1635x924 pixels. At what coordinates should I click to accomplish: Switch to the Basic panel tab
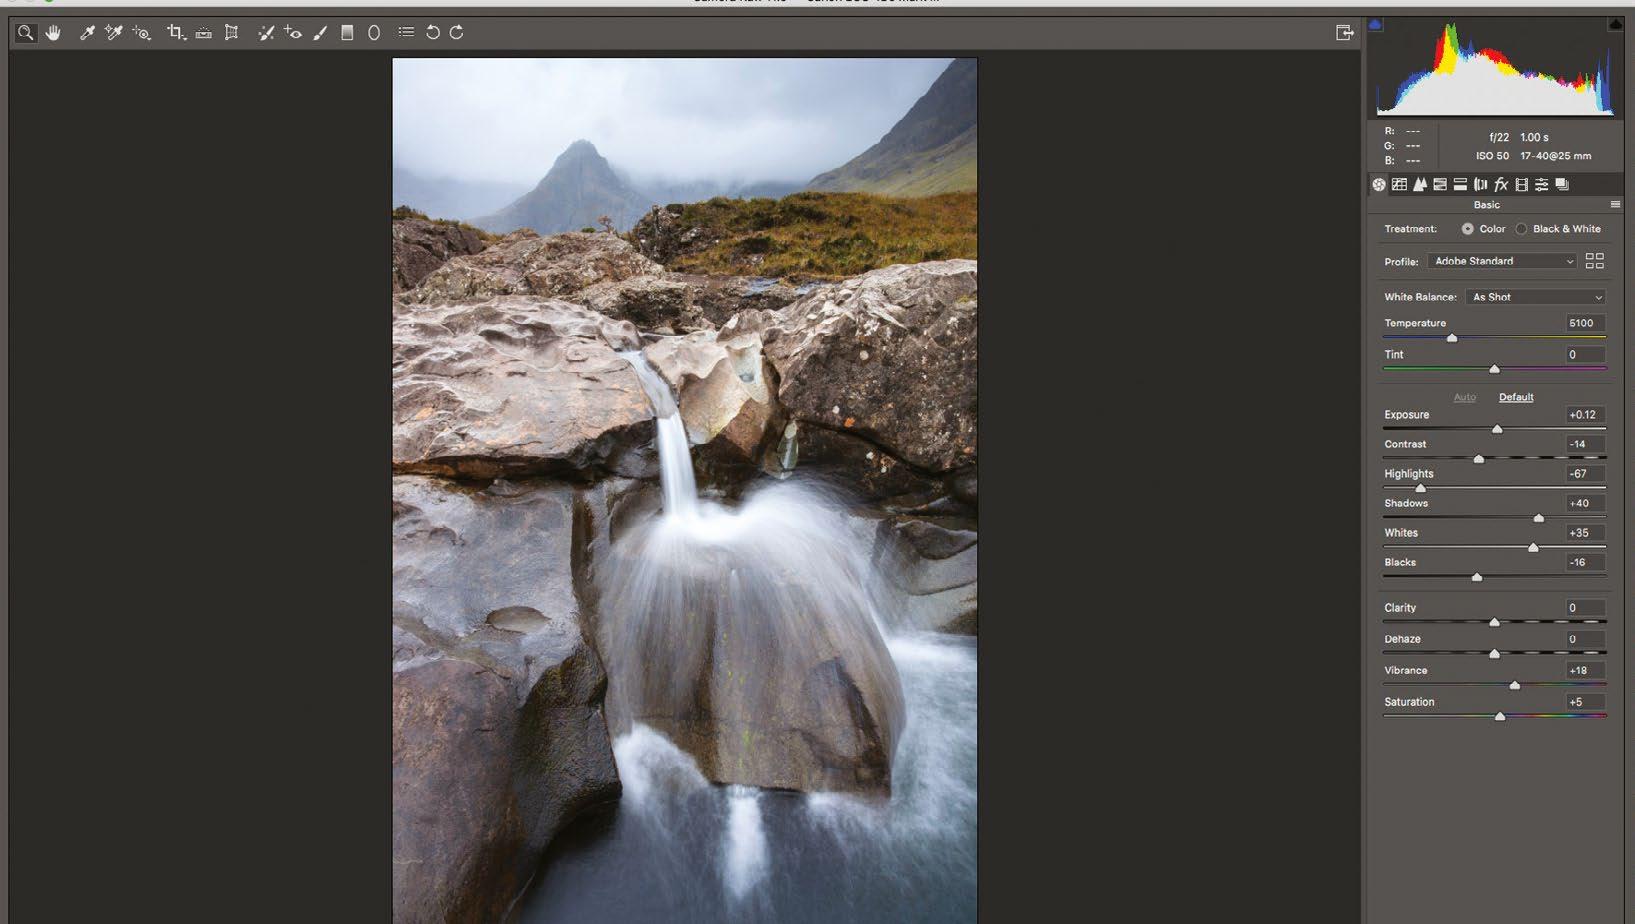click(x=1379, y=185)
